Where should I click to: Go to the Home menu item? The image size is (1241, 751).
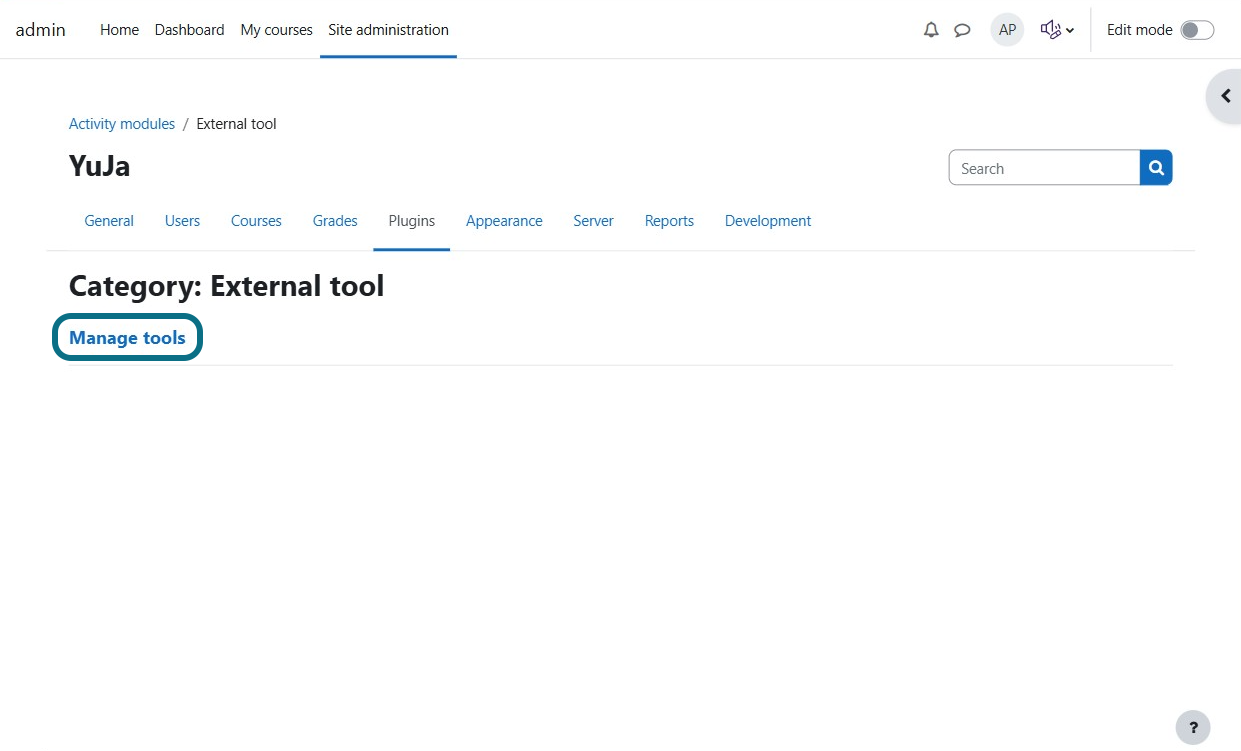click(x=119, y=30)
